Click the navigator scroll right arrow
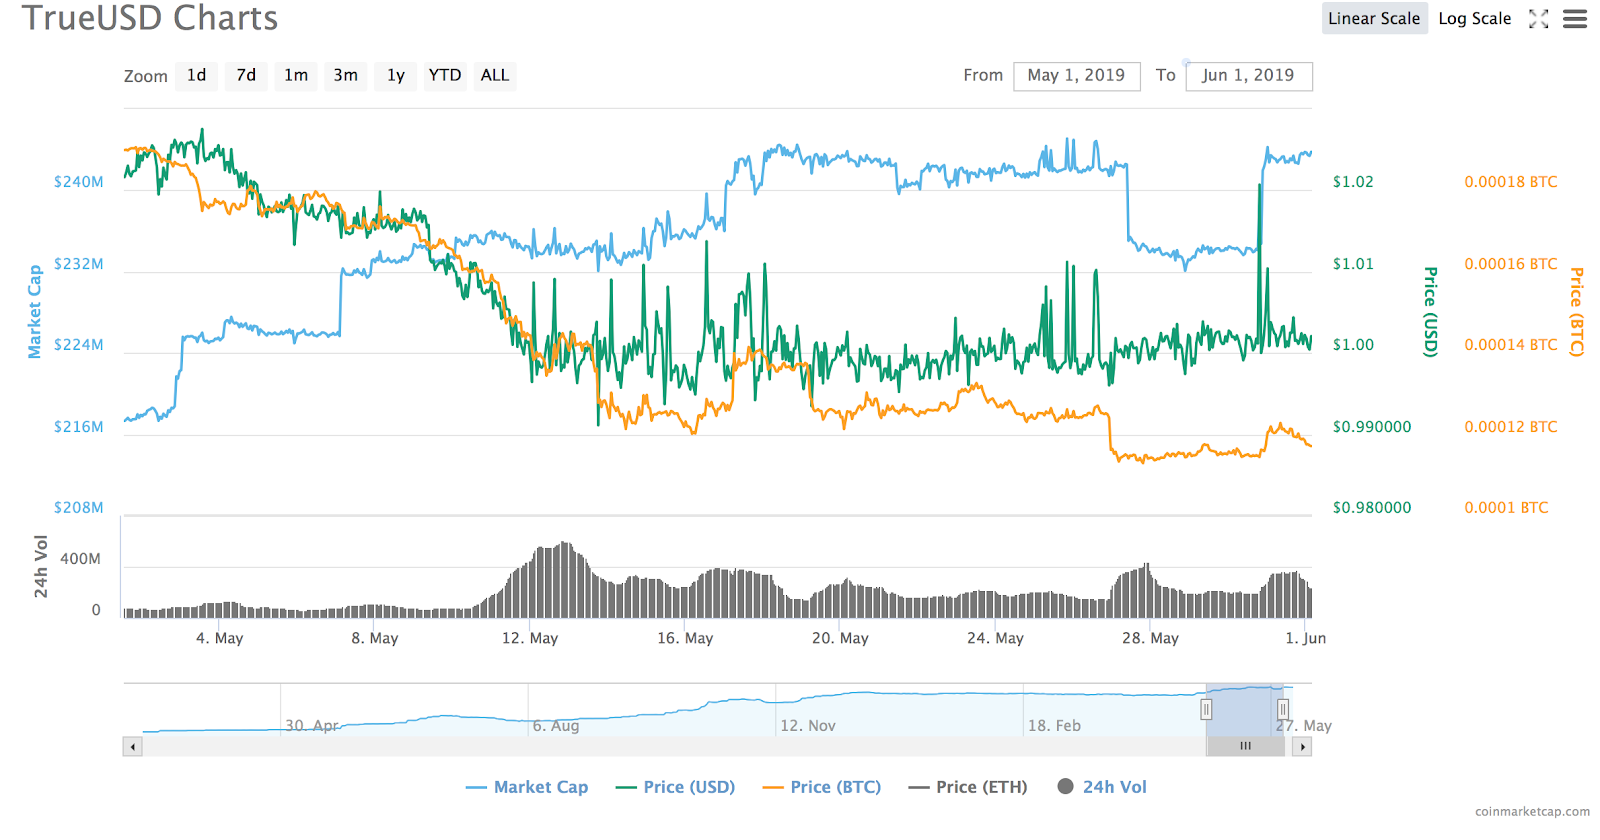Screen dimensions: 1600x840 [x=1302, y=746]
